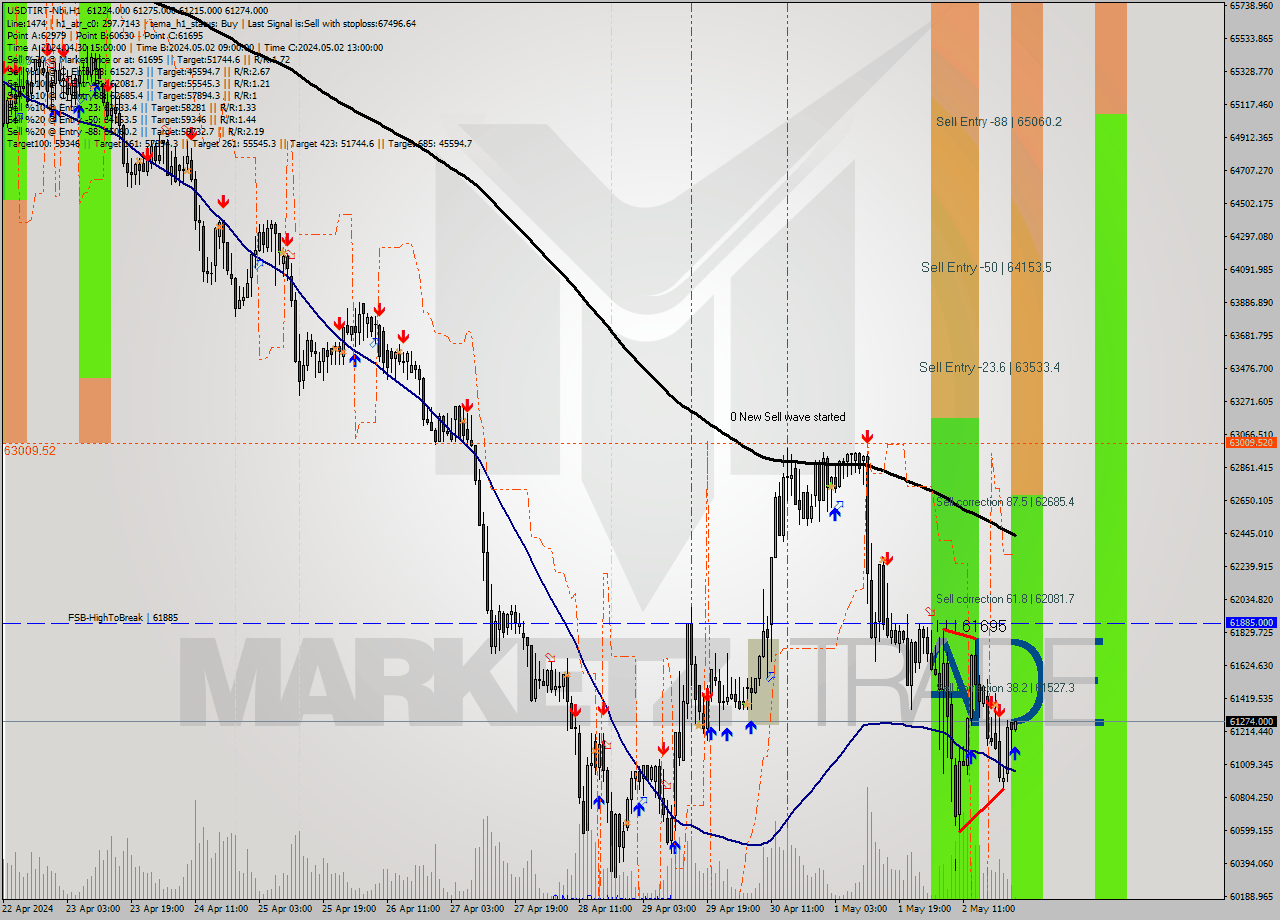Click the 61419.535 price axis label

tap(1250, 698)
